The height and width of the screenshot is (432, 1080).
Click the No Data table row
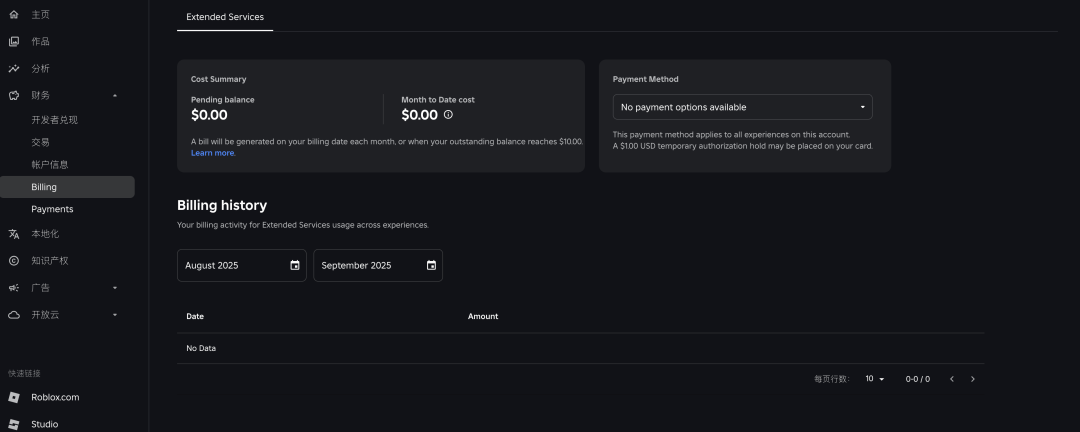pos(581,349)
